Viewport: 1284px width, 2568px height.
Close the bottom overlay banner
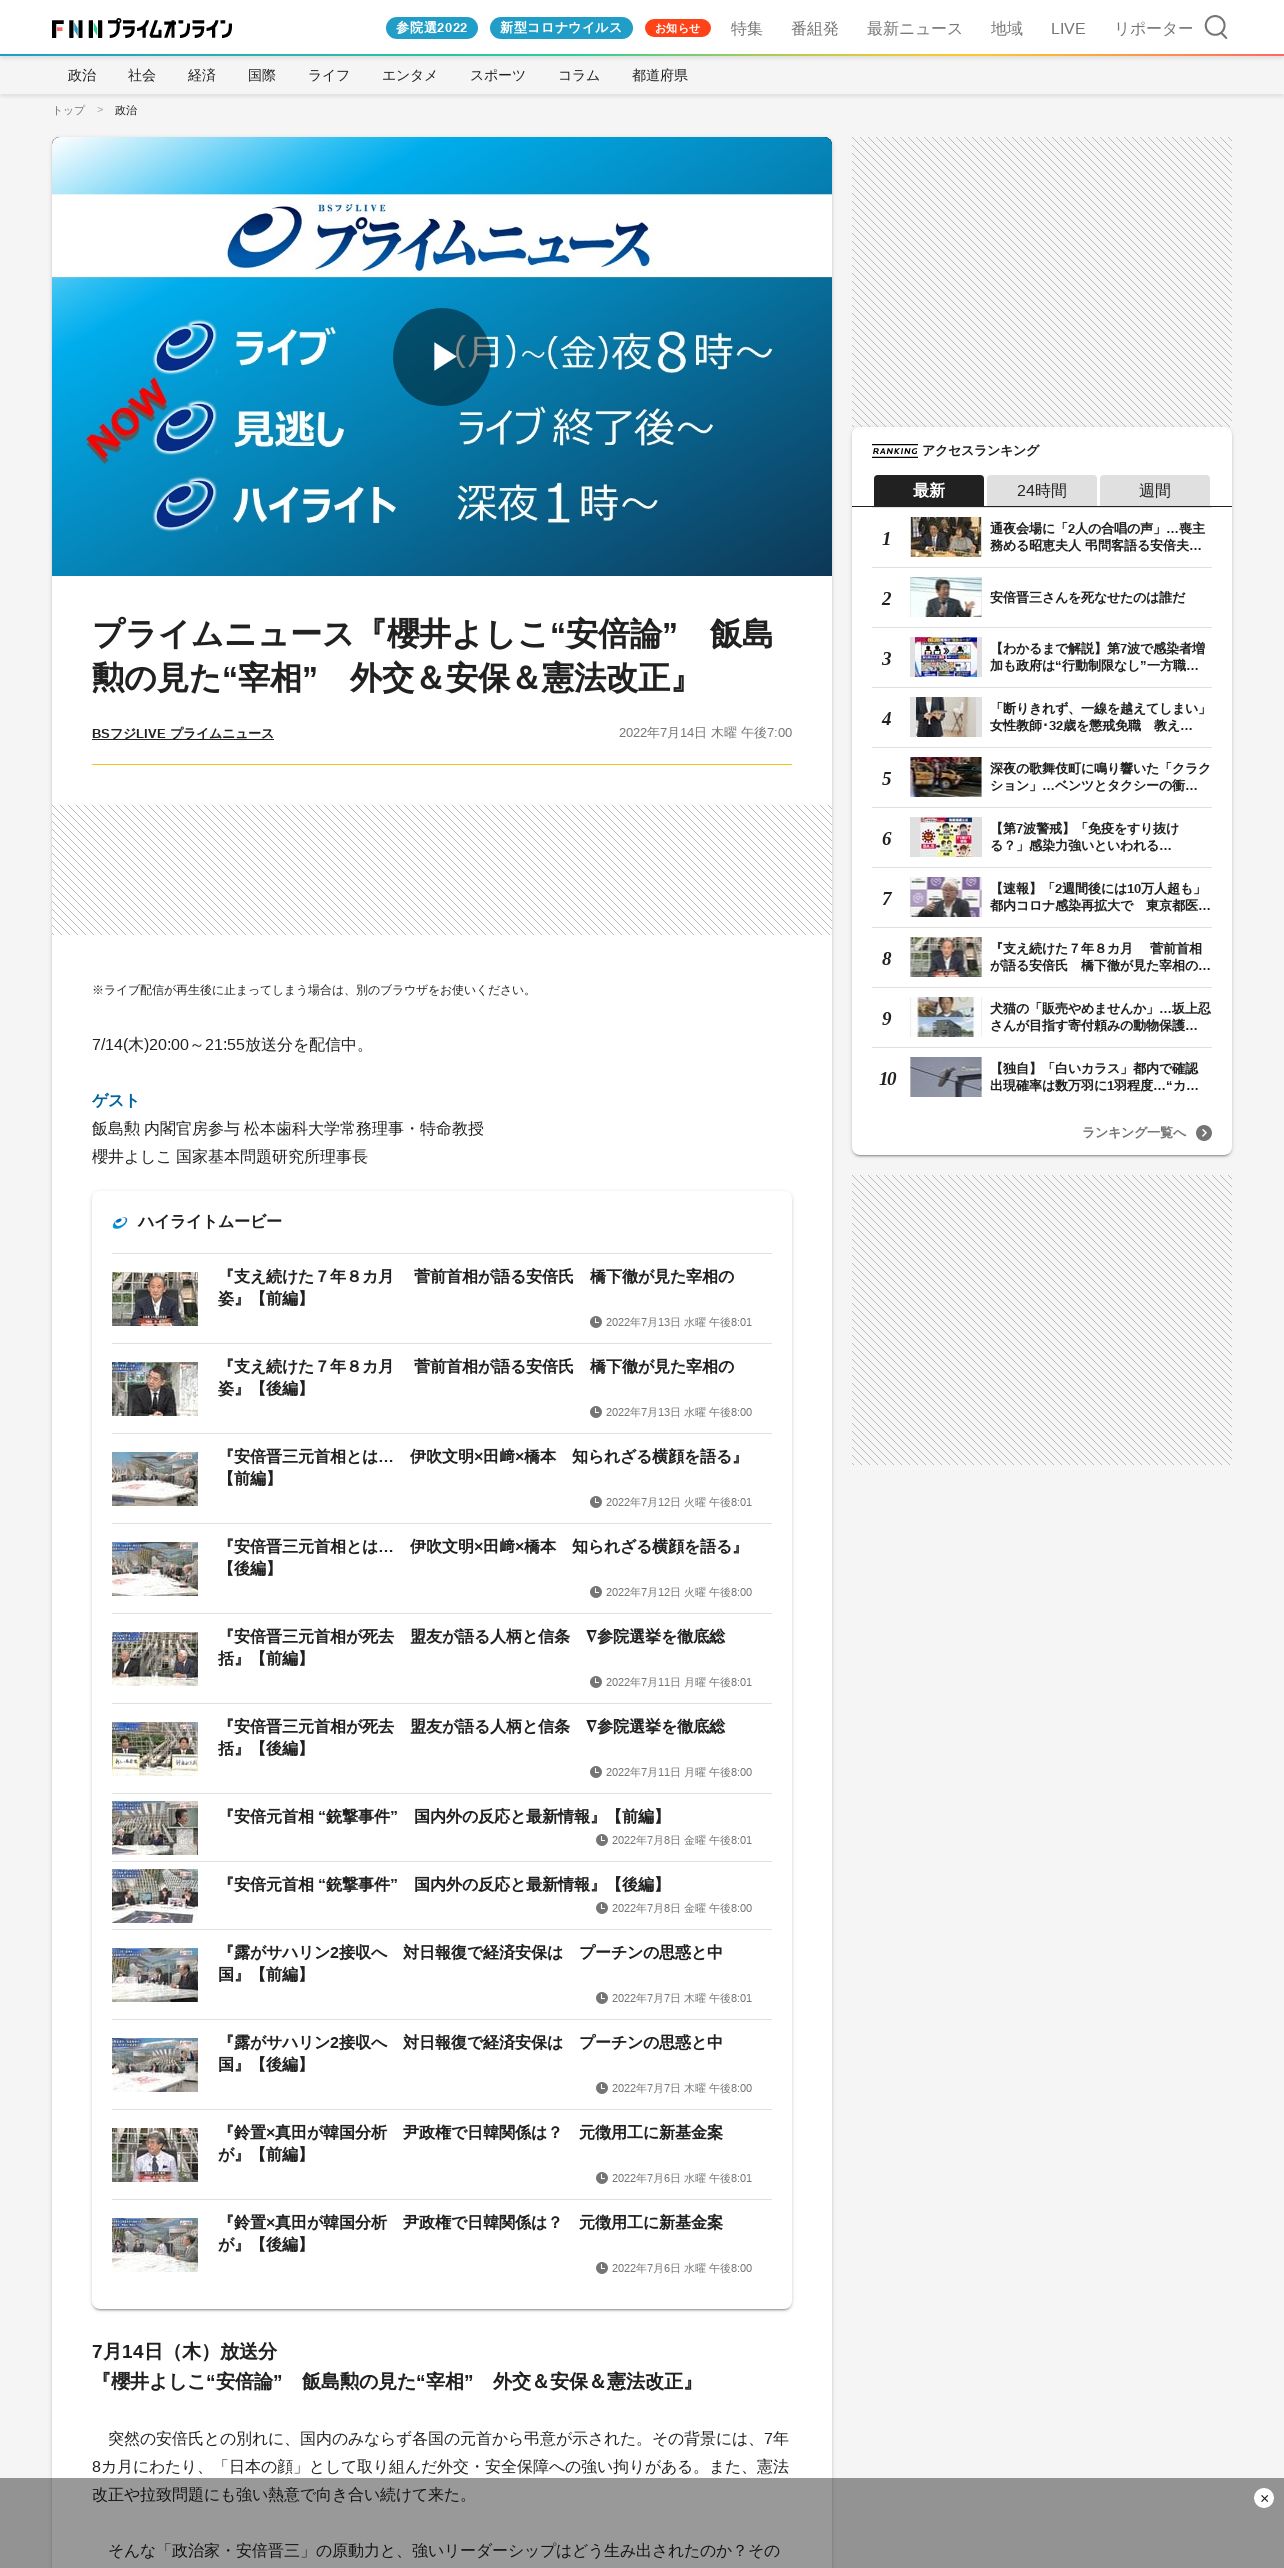click(x=1263, y=2498)
